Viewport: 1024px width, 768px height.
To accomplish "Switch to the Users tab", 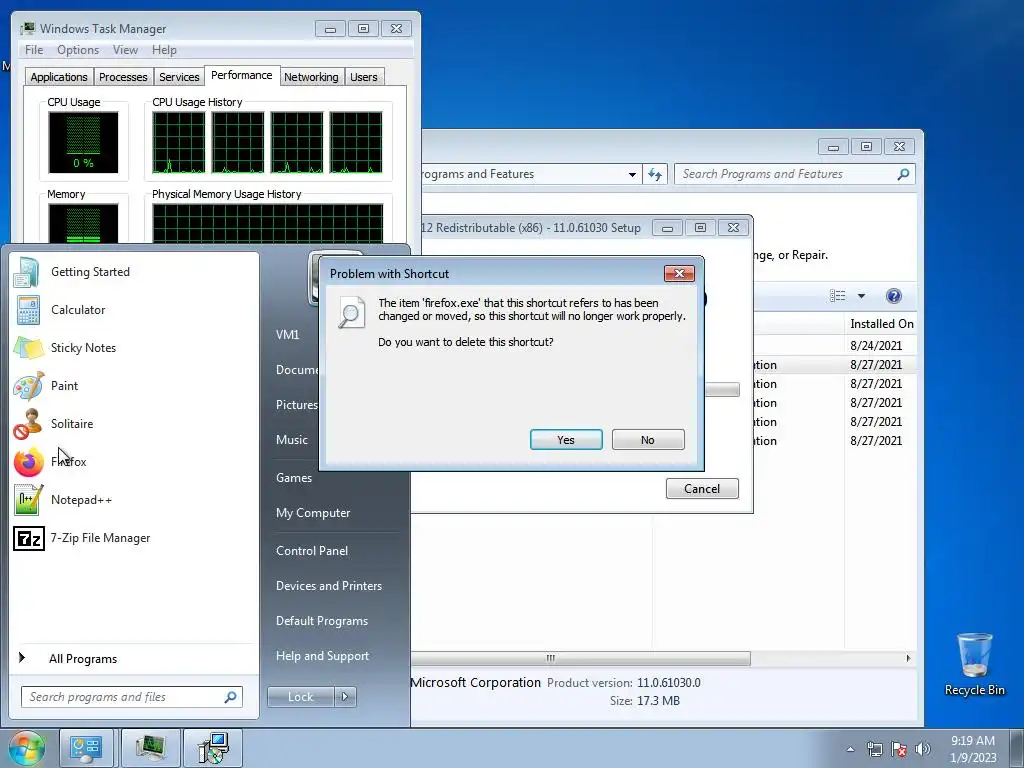I will pyautogui.click(x=363, y=76).
